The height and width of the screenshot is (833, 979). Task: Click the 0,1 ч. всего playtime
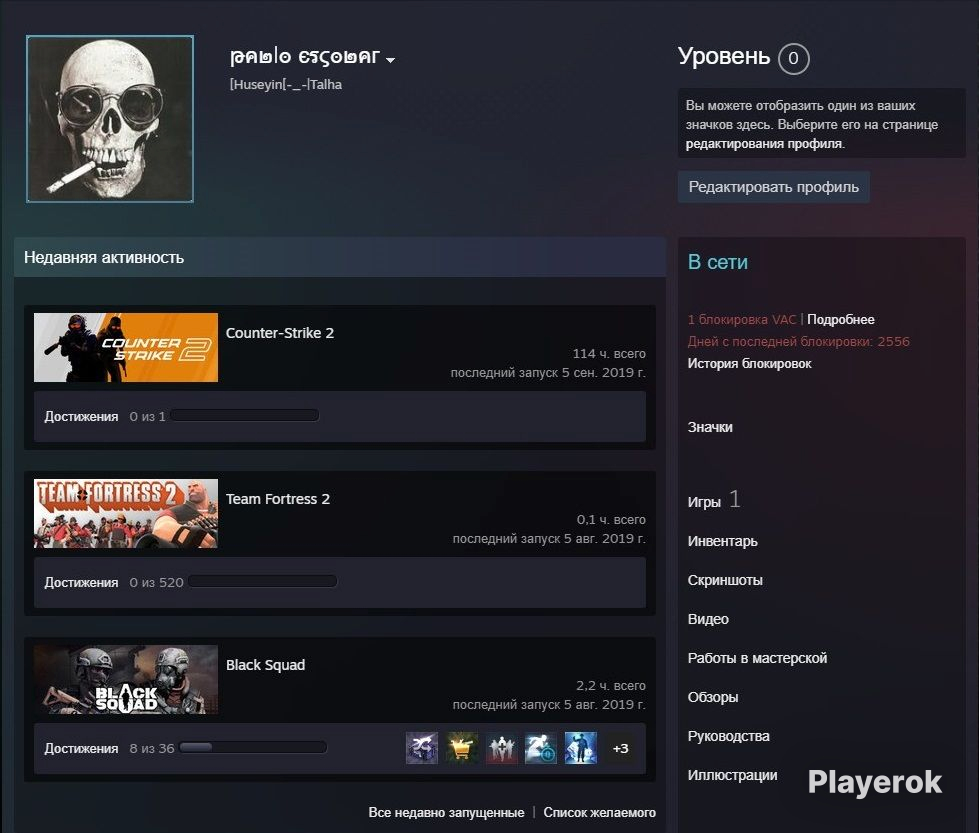(x=611, y=520)
